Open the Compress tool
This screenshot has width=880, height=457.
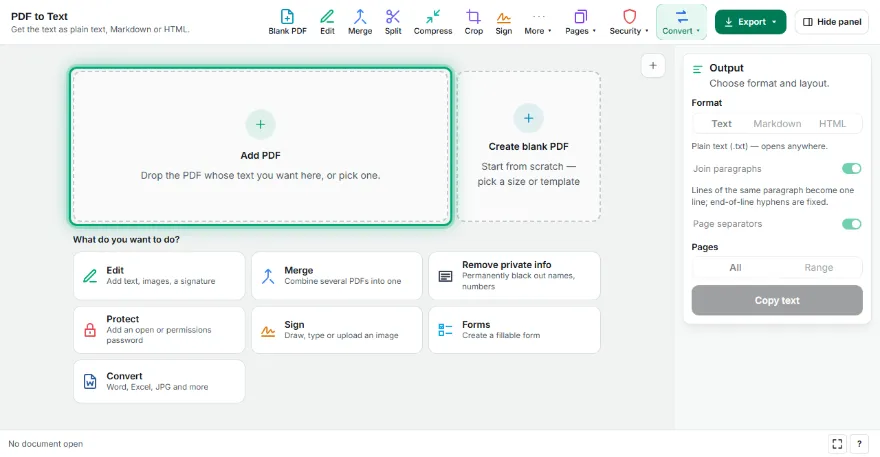click(433, 22)
